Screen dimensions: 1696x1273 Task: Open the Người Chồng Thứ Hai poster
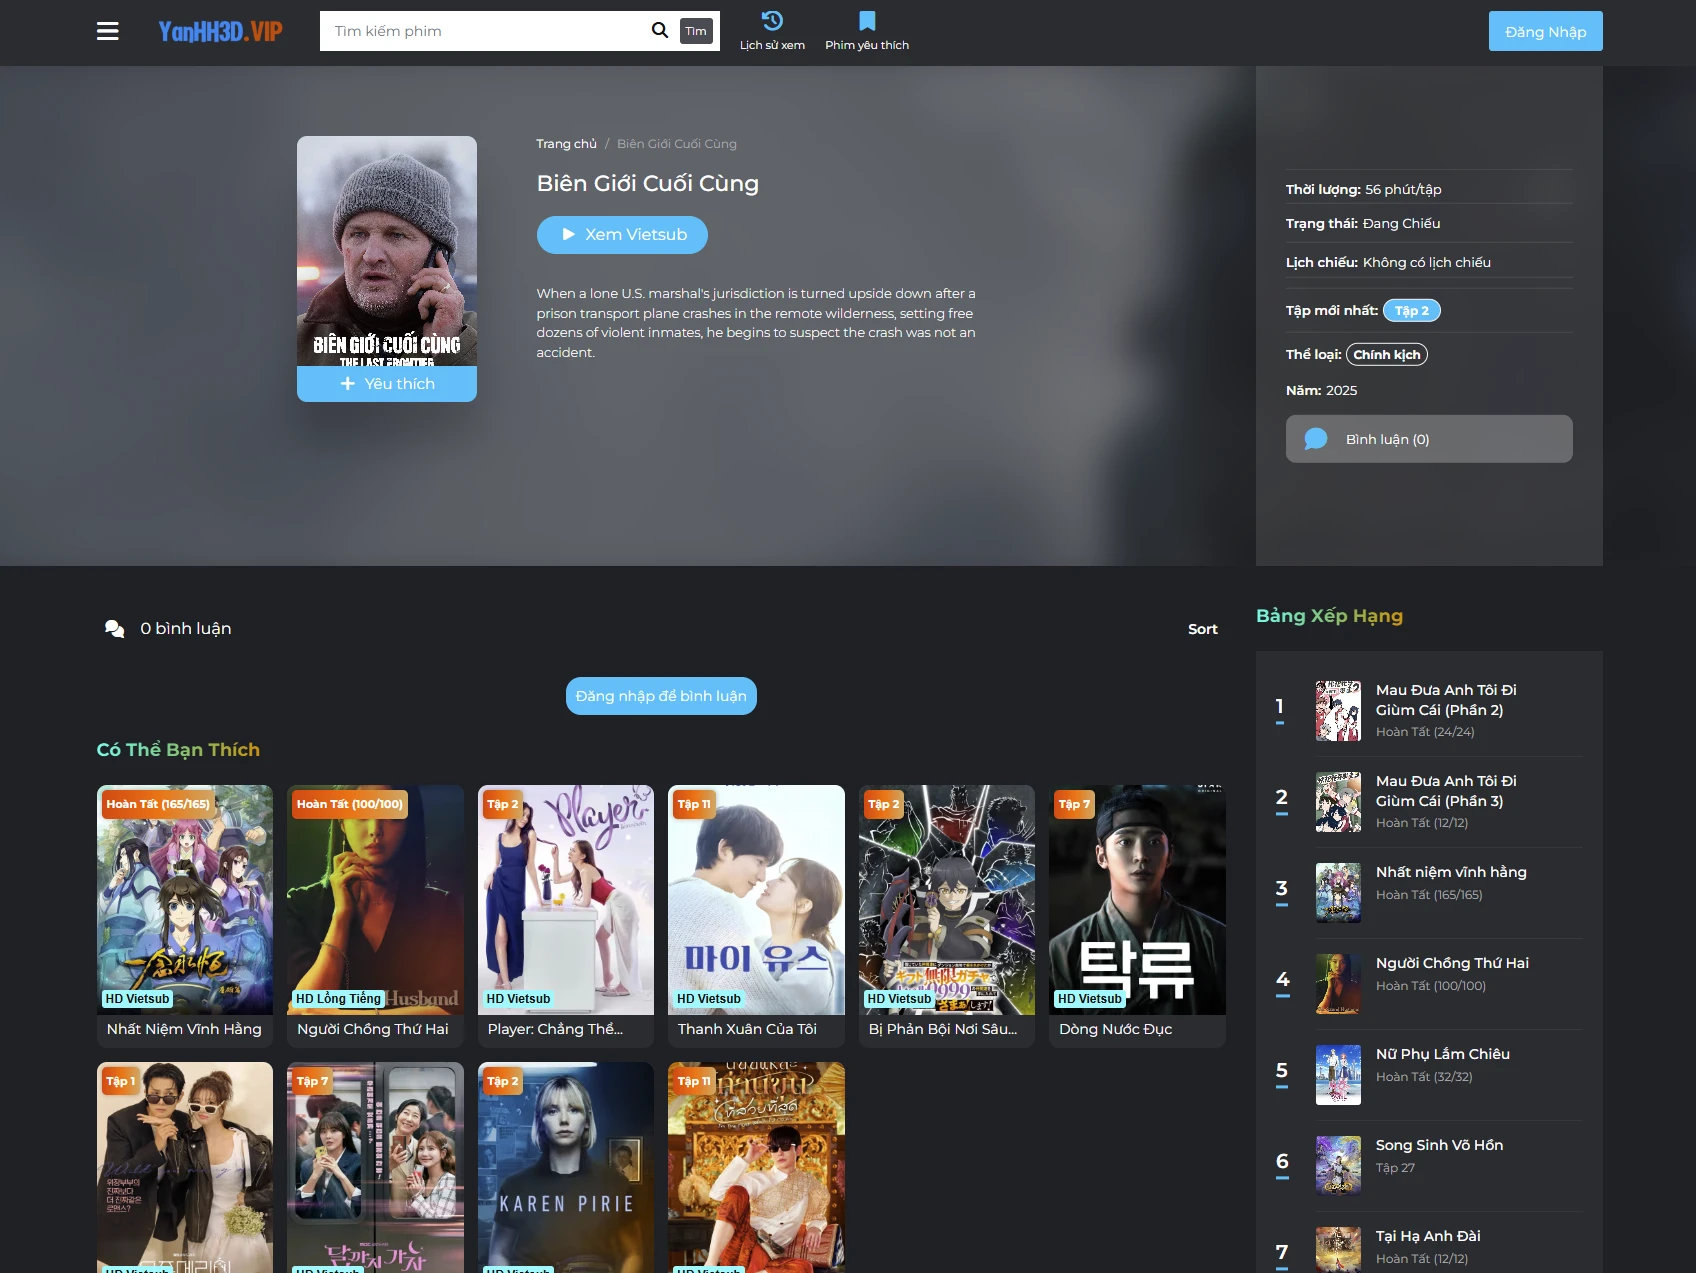click(x=375, y=900)
